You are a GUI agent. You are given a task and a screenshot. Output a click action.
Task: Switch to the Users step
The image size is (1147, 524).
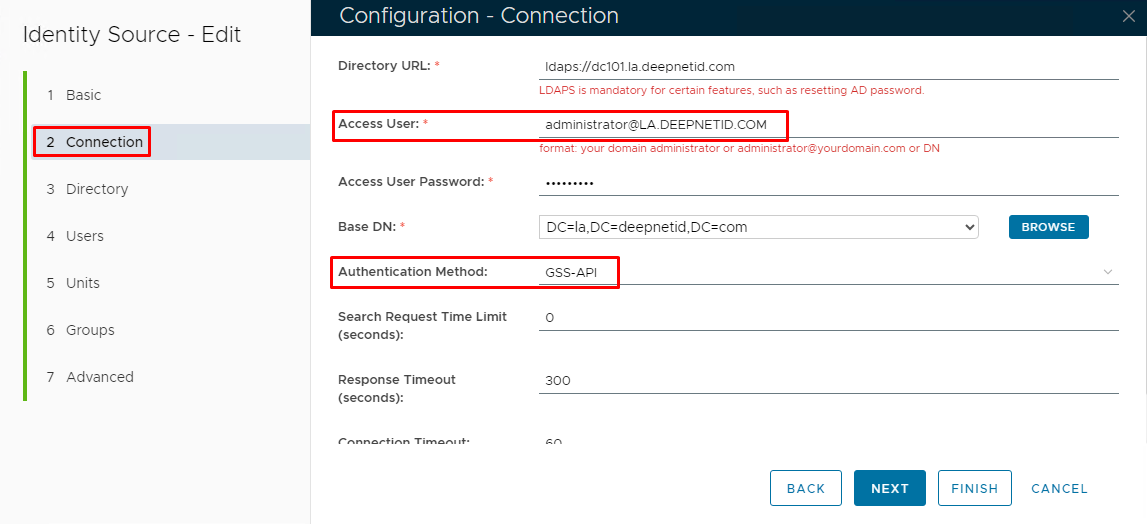point(85,236)
